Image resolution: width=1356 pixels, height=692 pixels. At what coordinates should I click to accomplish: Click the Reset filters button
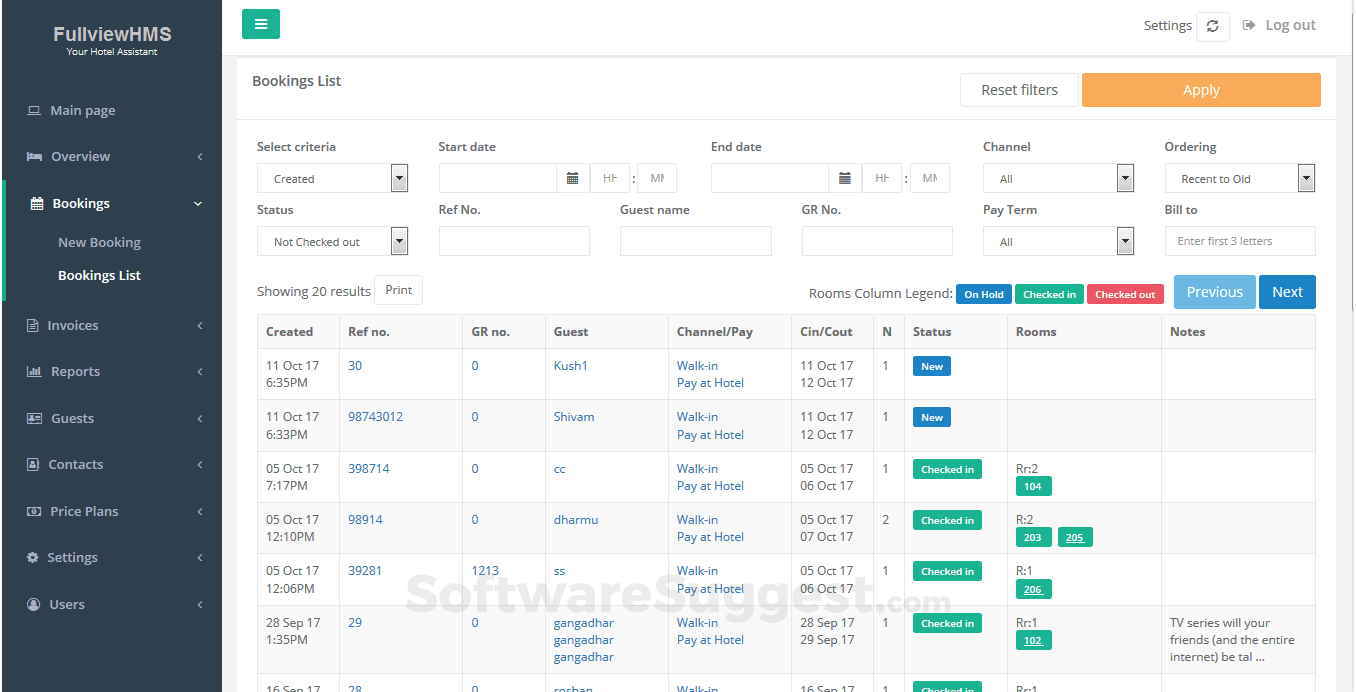pos(1019,89)
